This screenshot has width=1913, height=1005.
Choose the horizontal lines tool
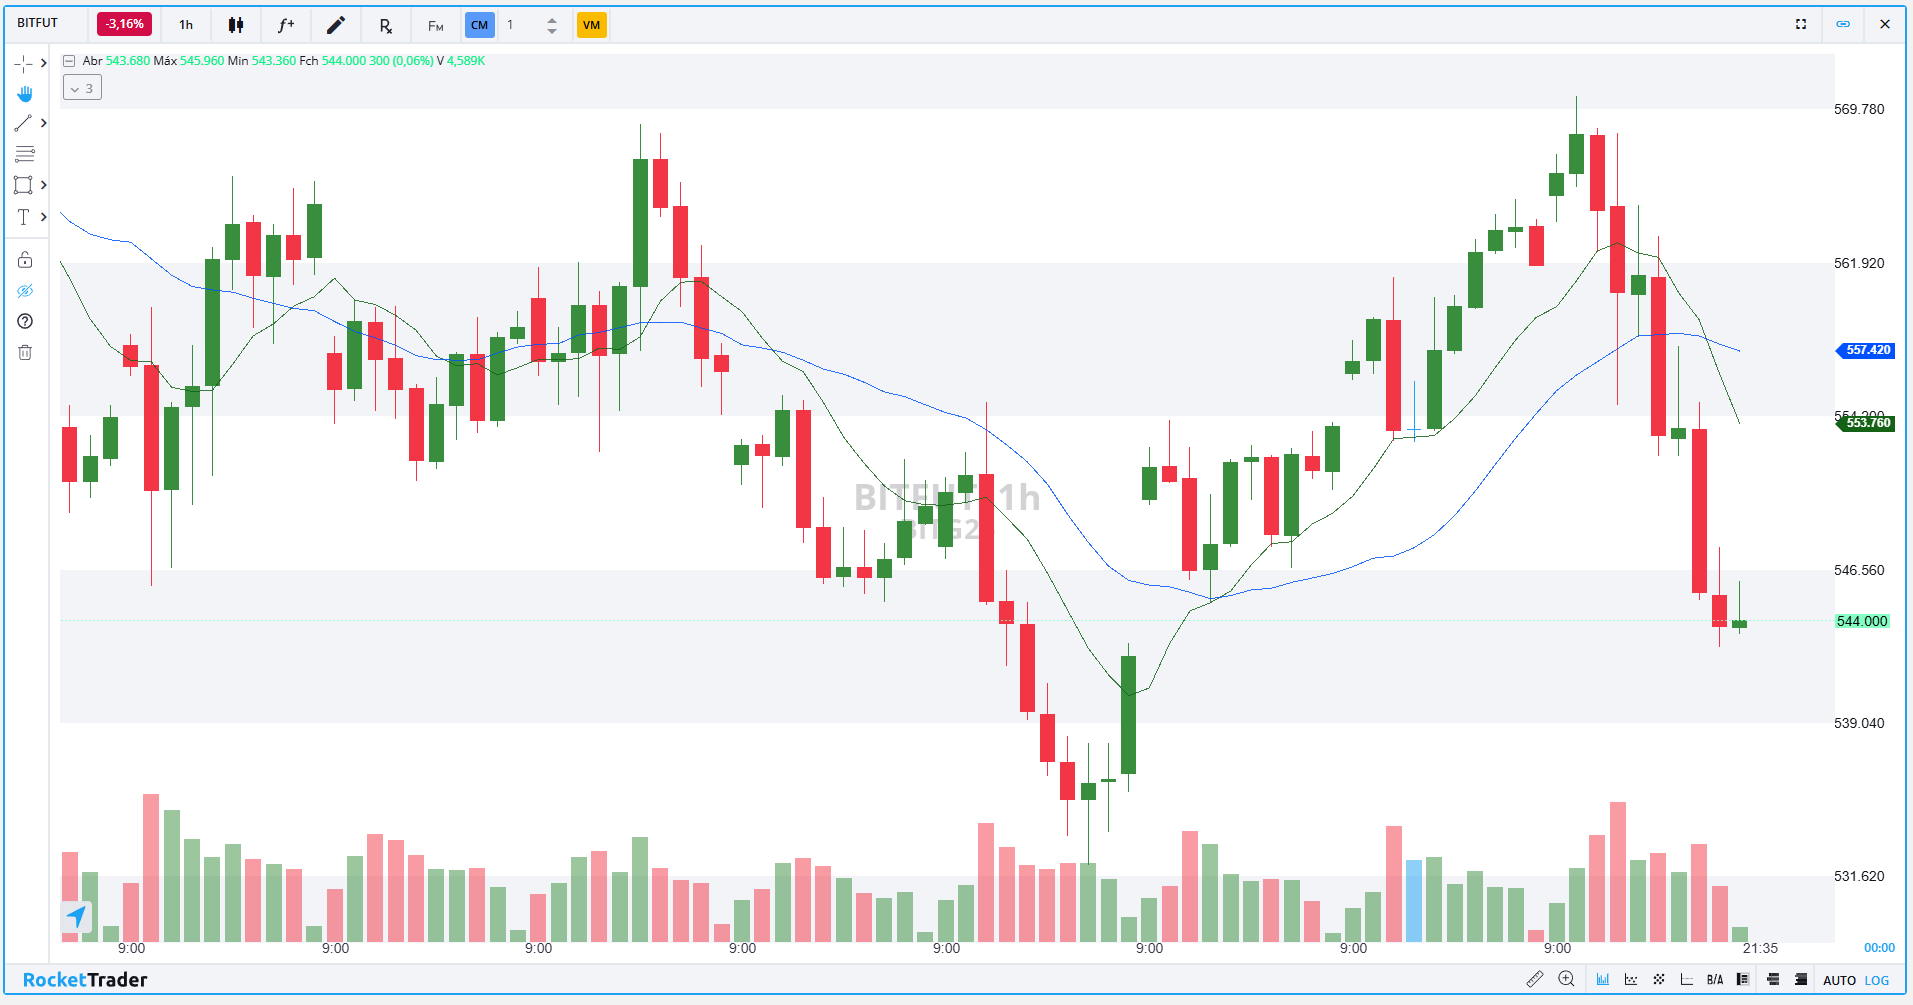pos(25,154)
